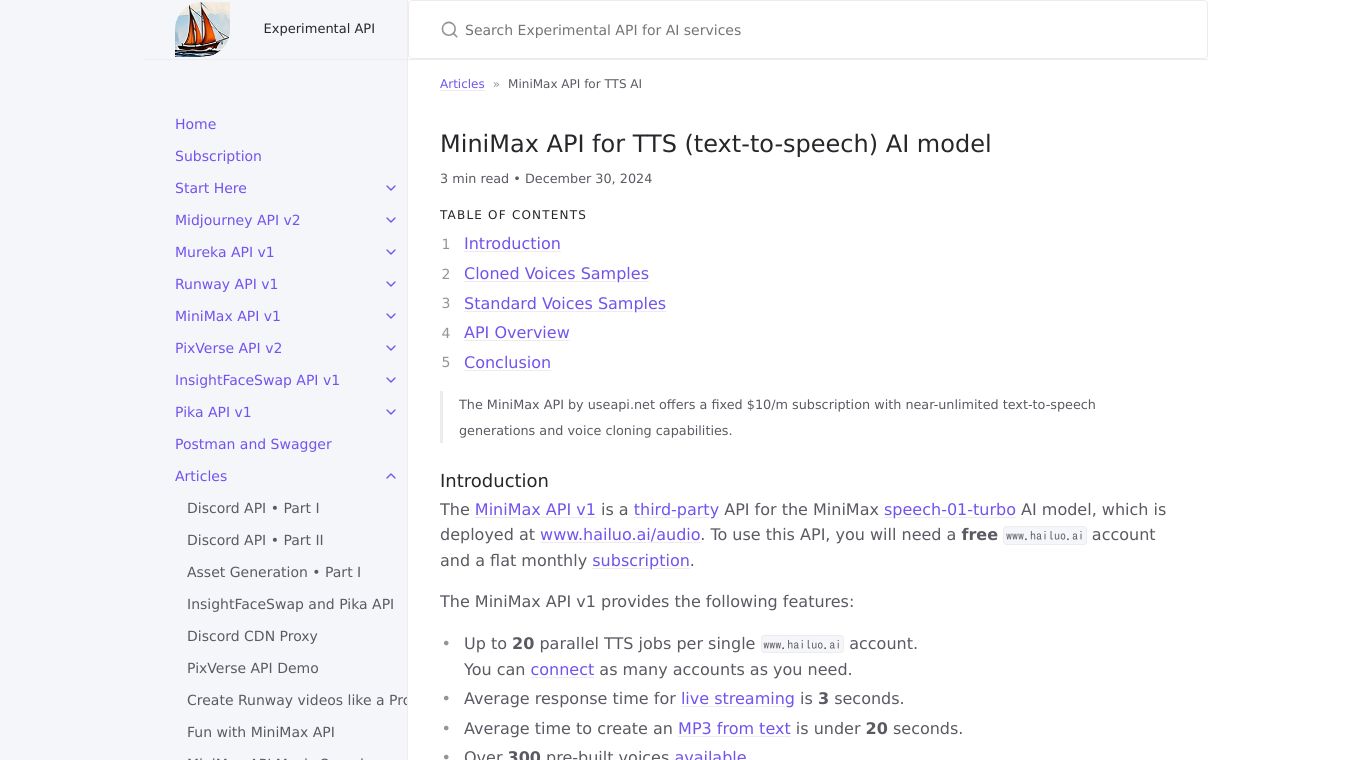Expand the Start Here section

391,188
